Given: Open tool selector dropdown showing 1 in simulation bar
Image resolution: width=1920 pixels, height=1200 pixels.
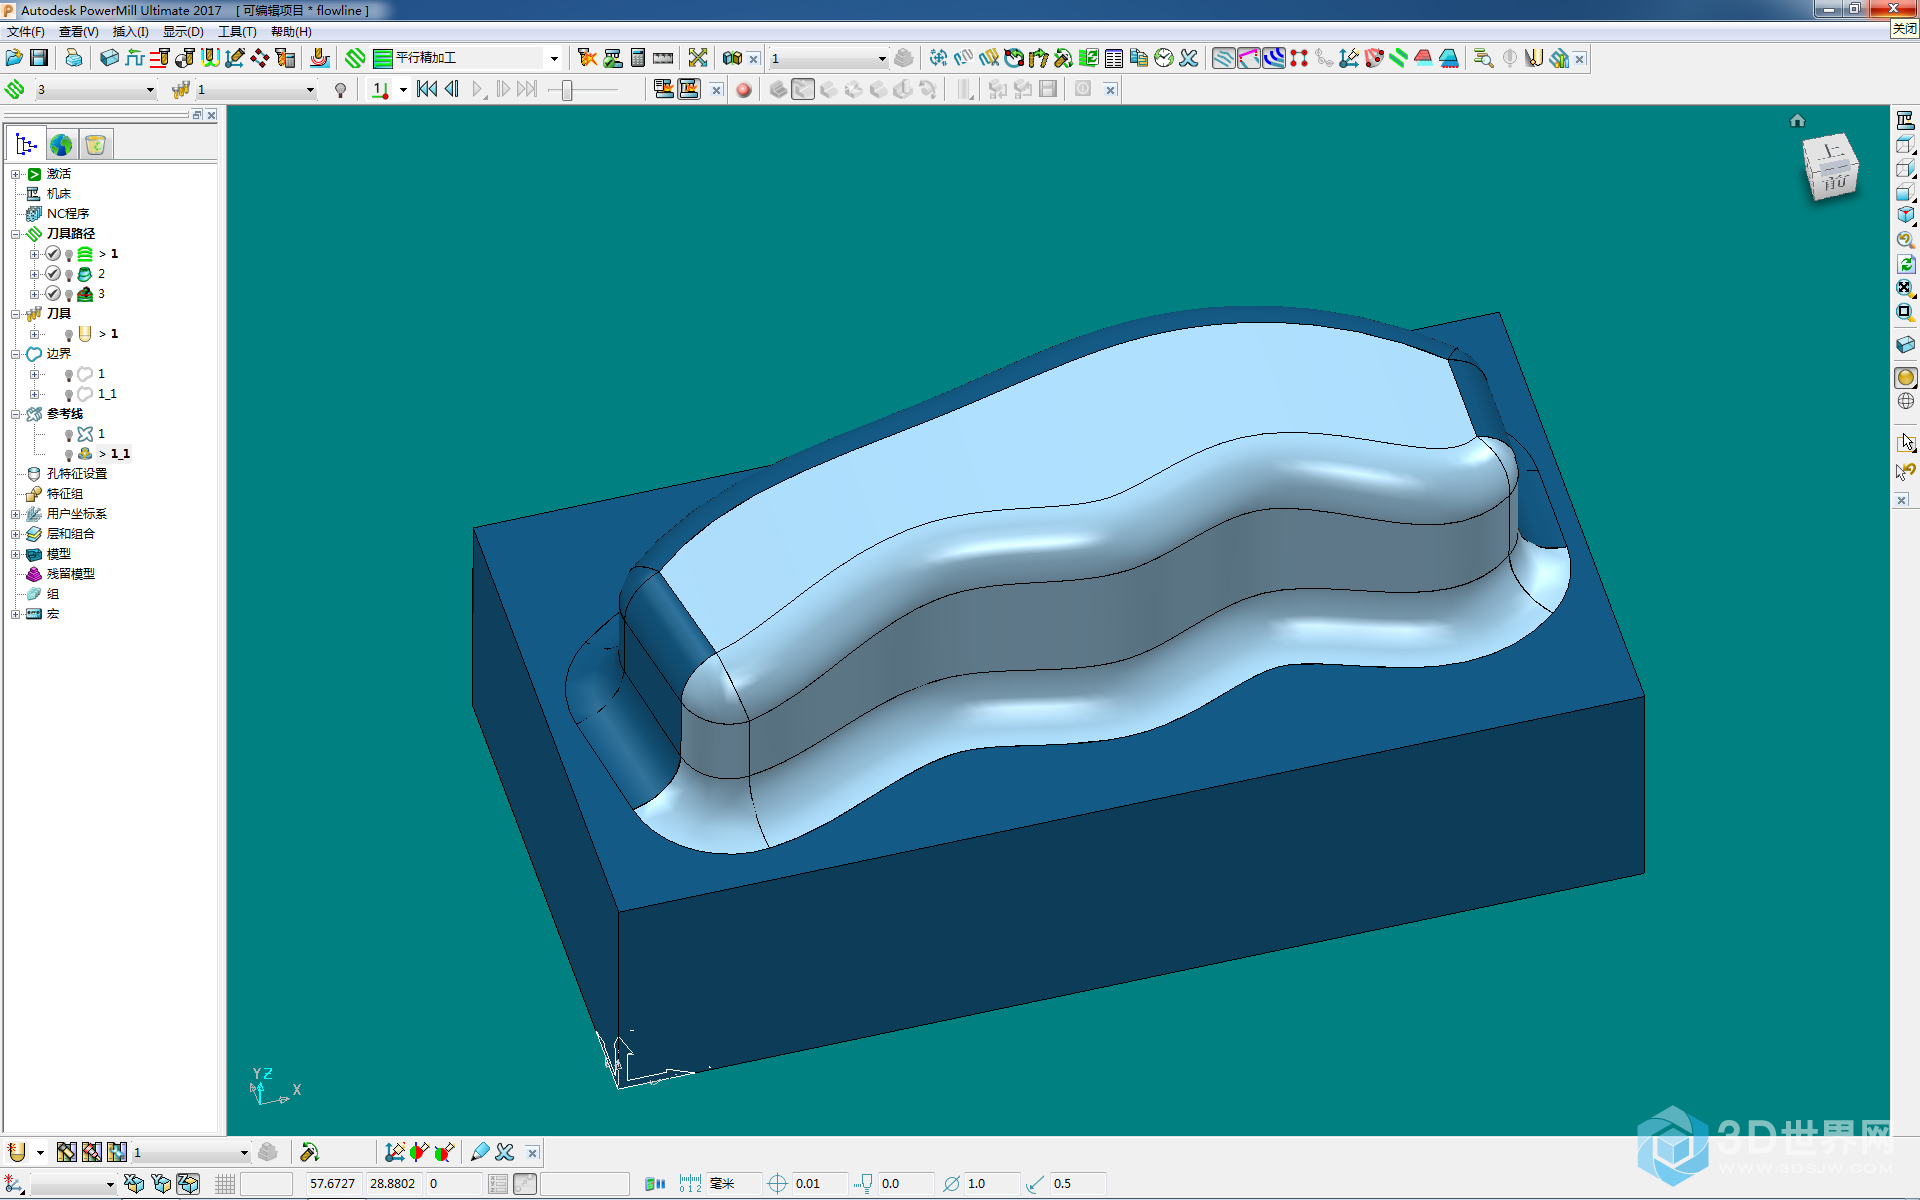Looking at the screenshot, I should [310, 90].
